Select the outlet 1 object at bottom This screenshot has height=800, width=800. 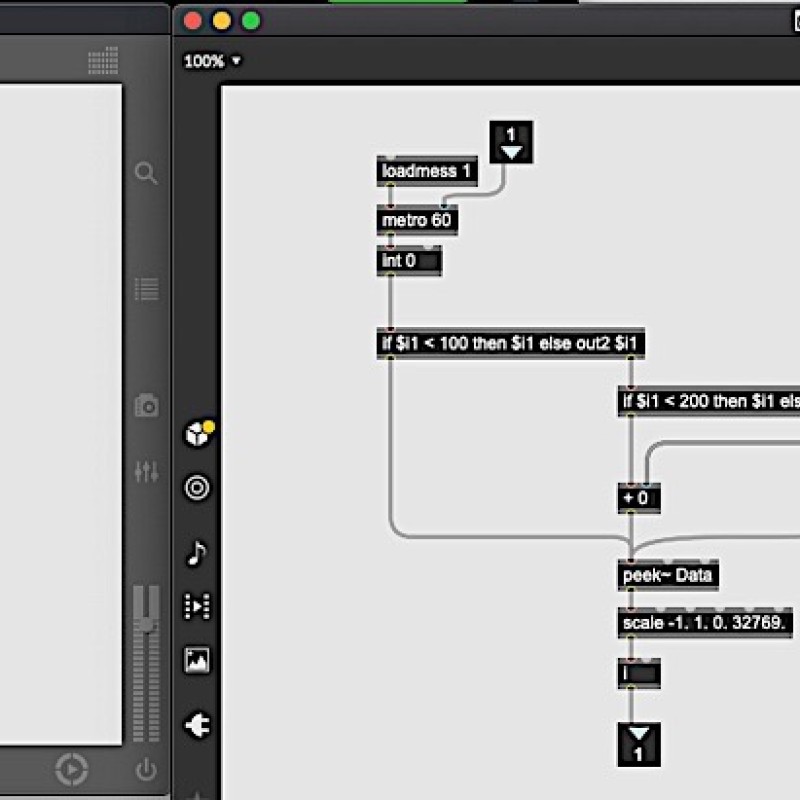(639, 746)
